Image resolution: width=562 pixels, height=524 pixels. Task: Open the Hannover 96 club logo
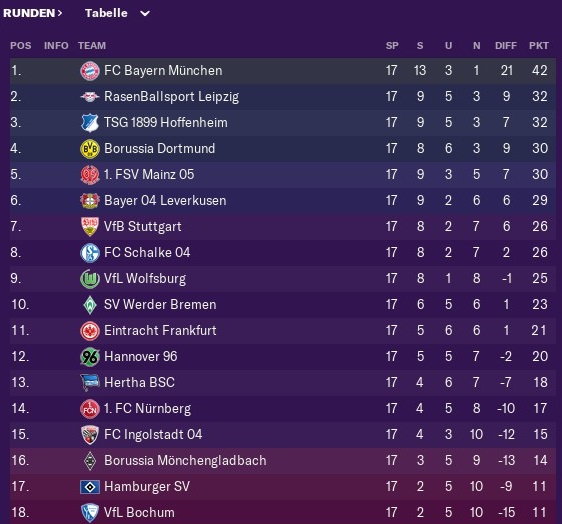pos(90,357)
